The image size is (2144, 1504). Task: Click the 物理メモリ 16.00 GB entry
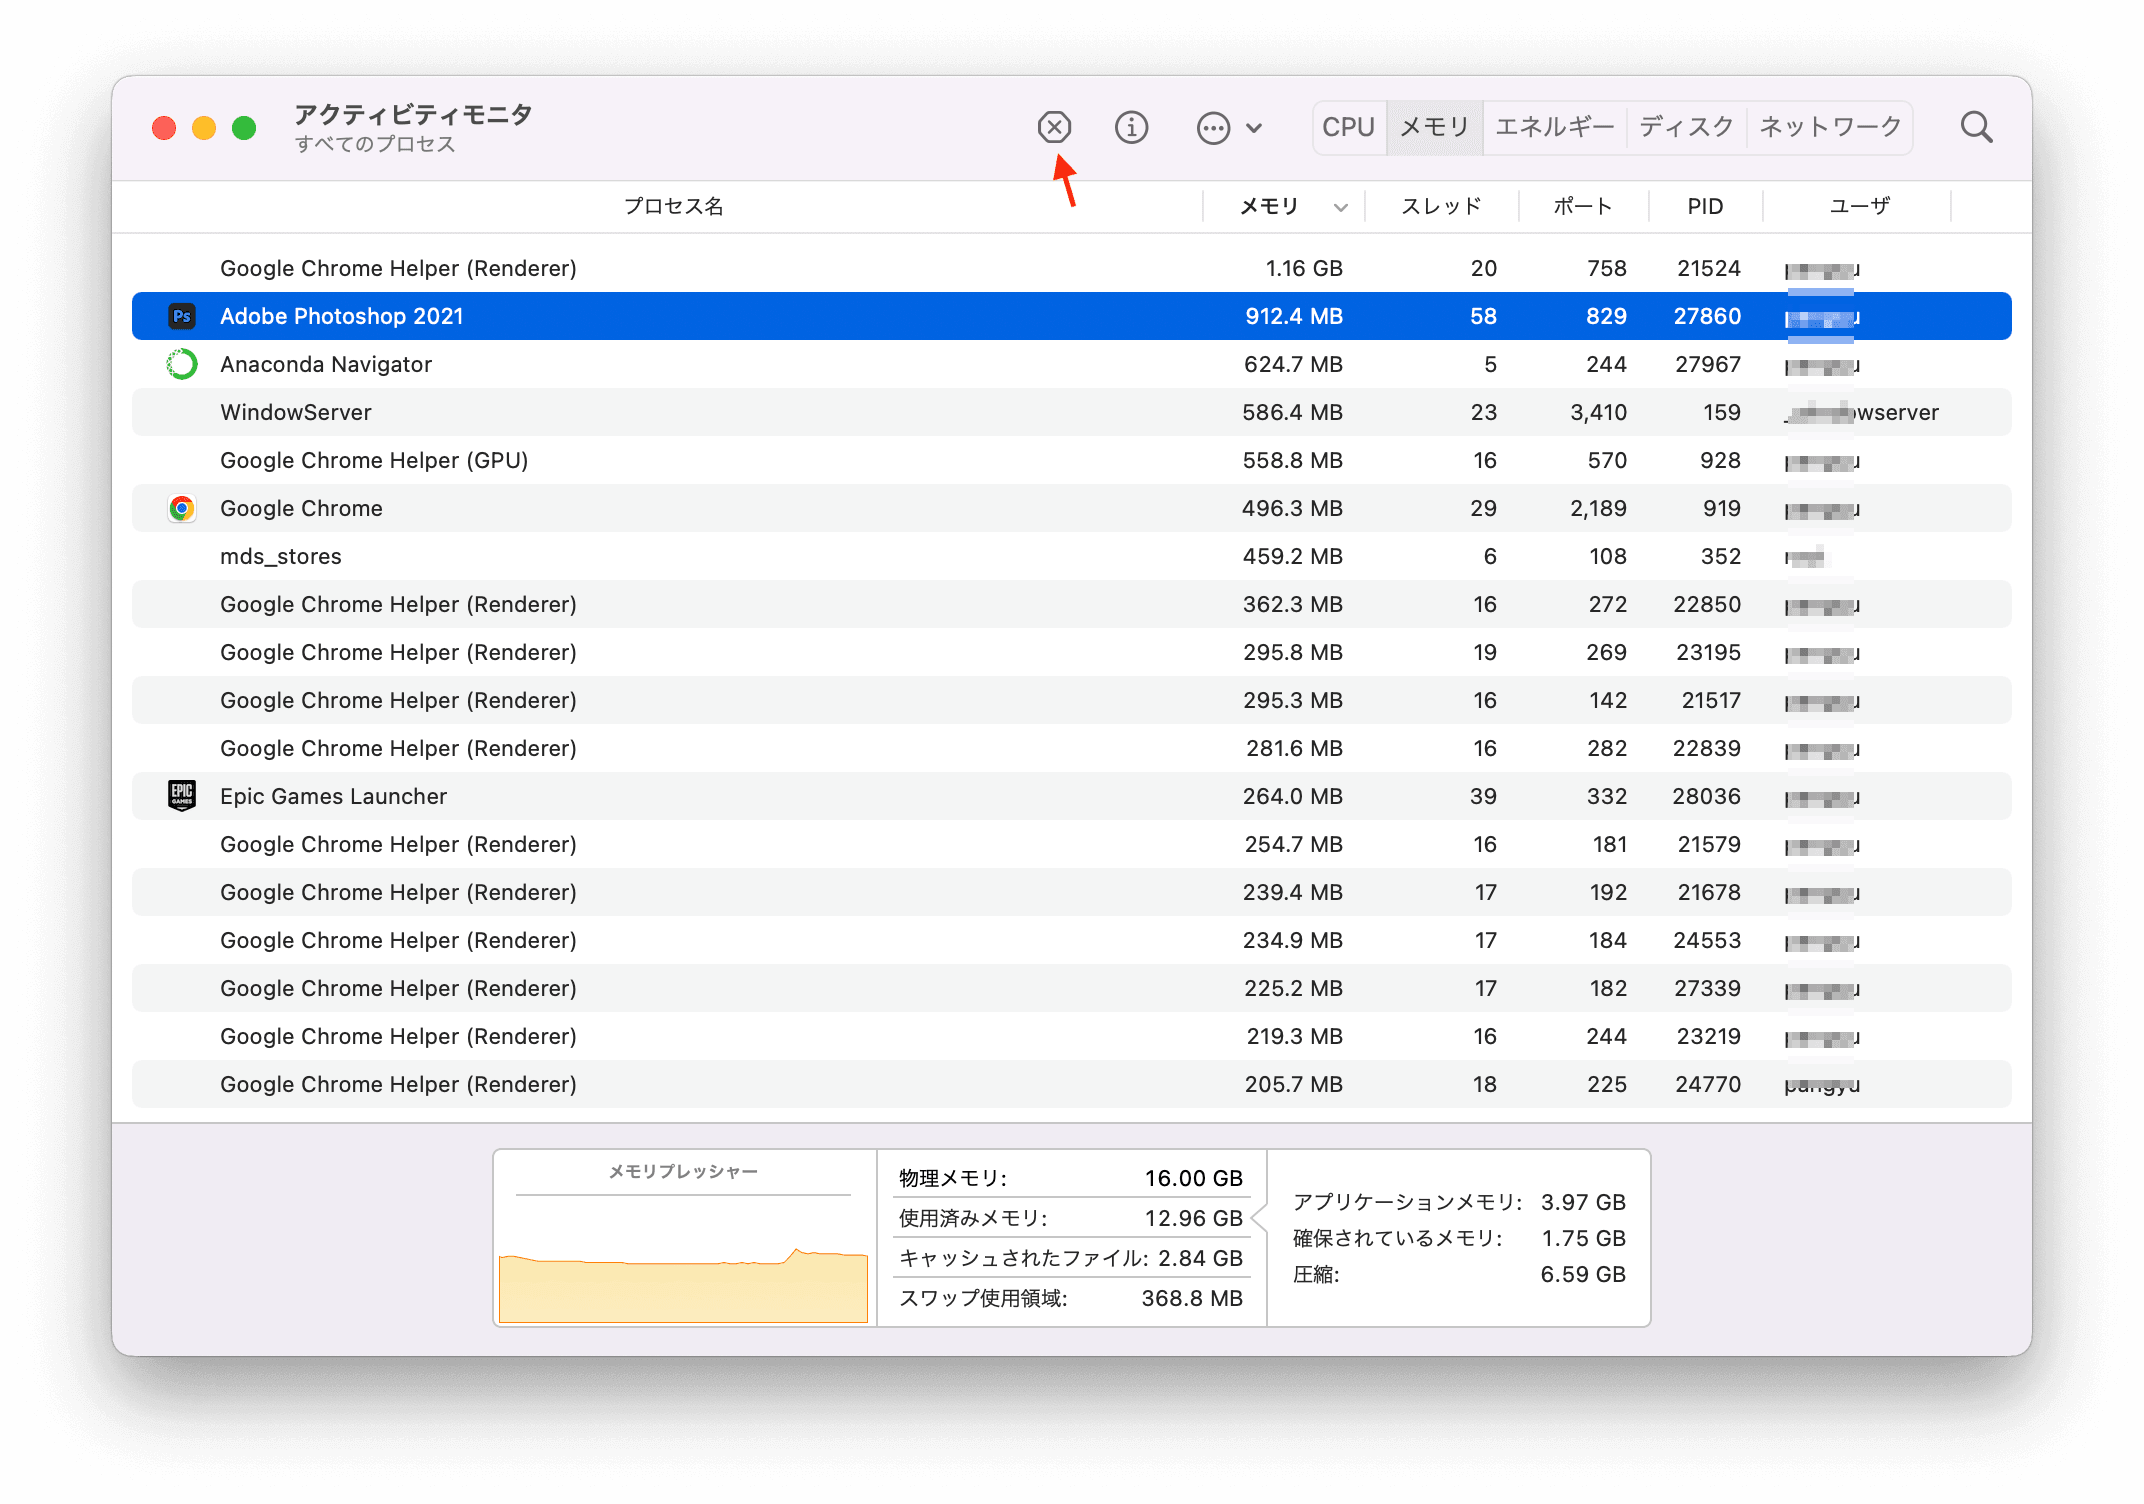pyautogui.click(x=1070, y=1178)
